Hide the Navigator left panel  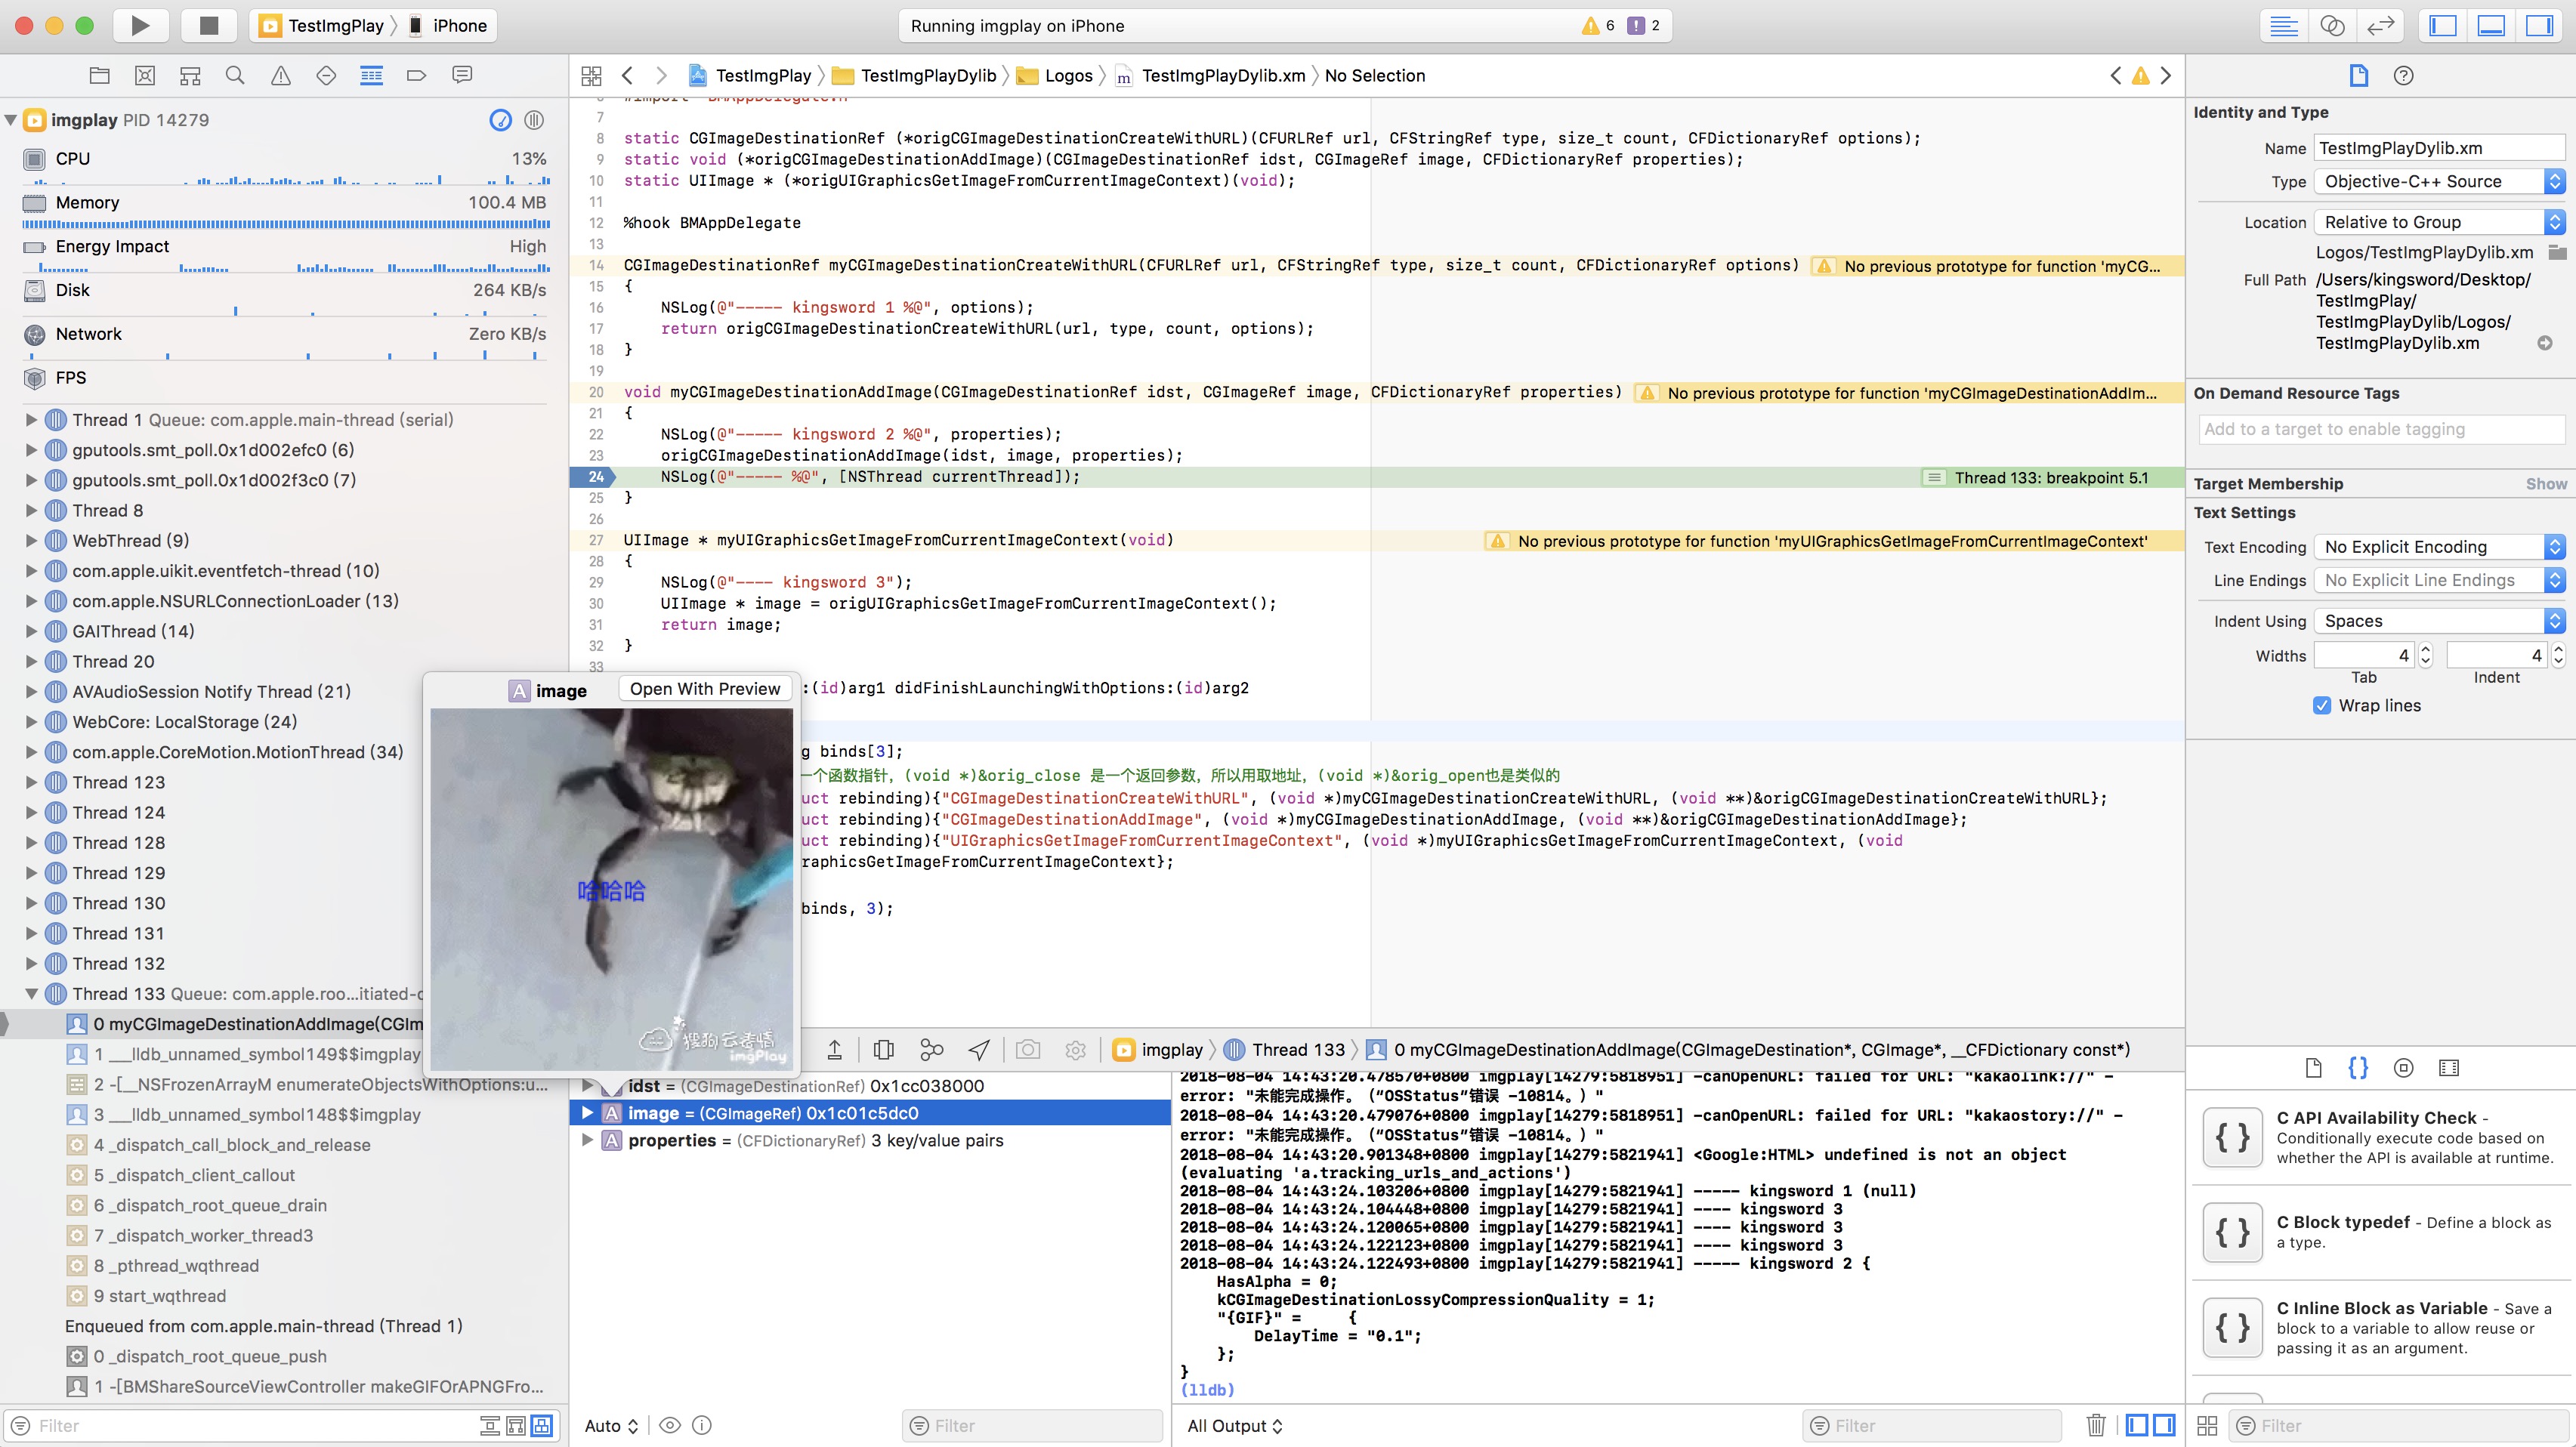click(2443, 25)
